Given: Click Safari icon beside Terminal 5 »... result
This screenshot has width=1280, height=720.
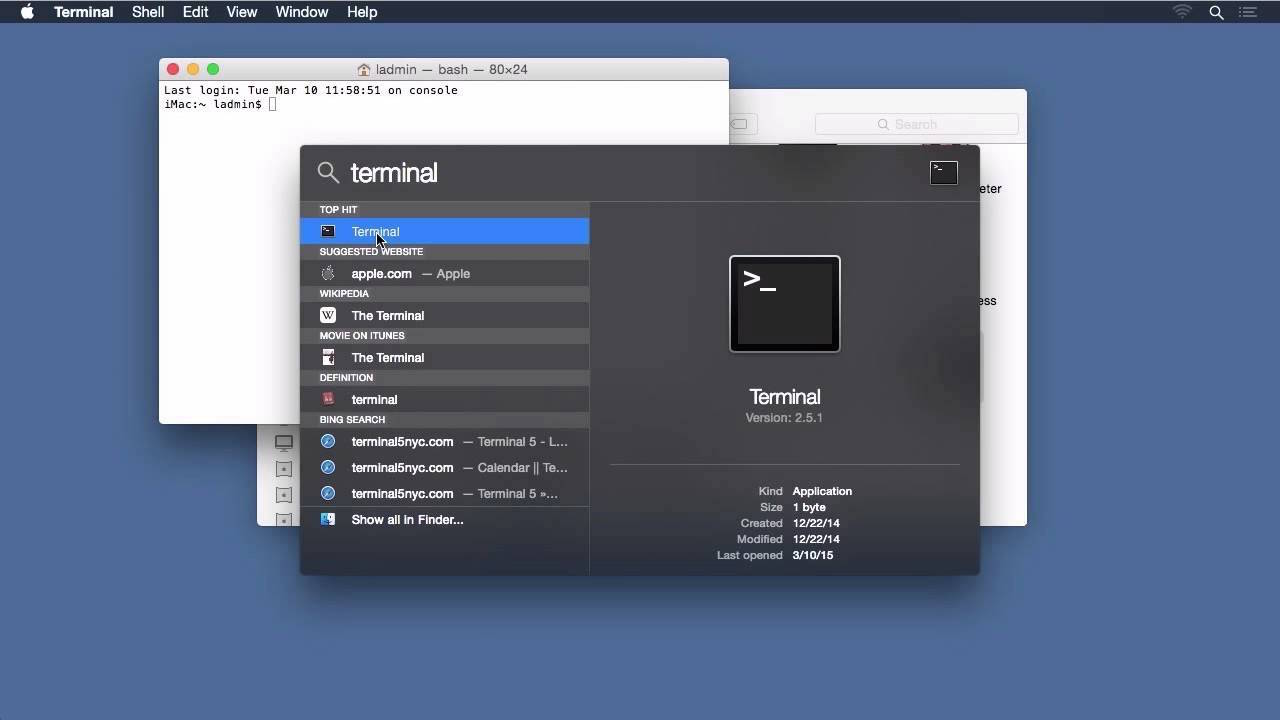Looking at the screenshot, I should pyautogui.click(x=328, y=493).
